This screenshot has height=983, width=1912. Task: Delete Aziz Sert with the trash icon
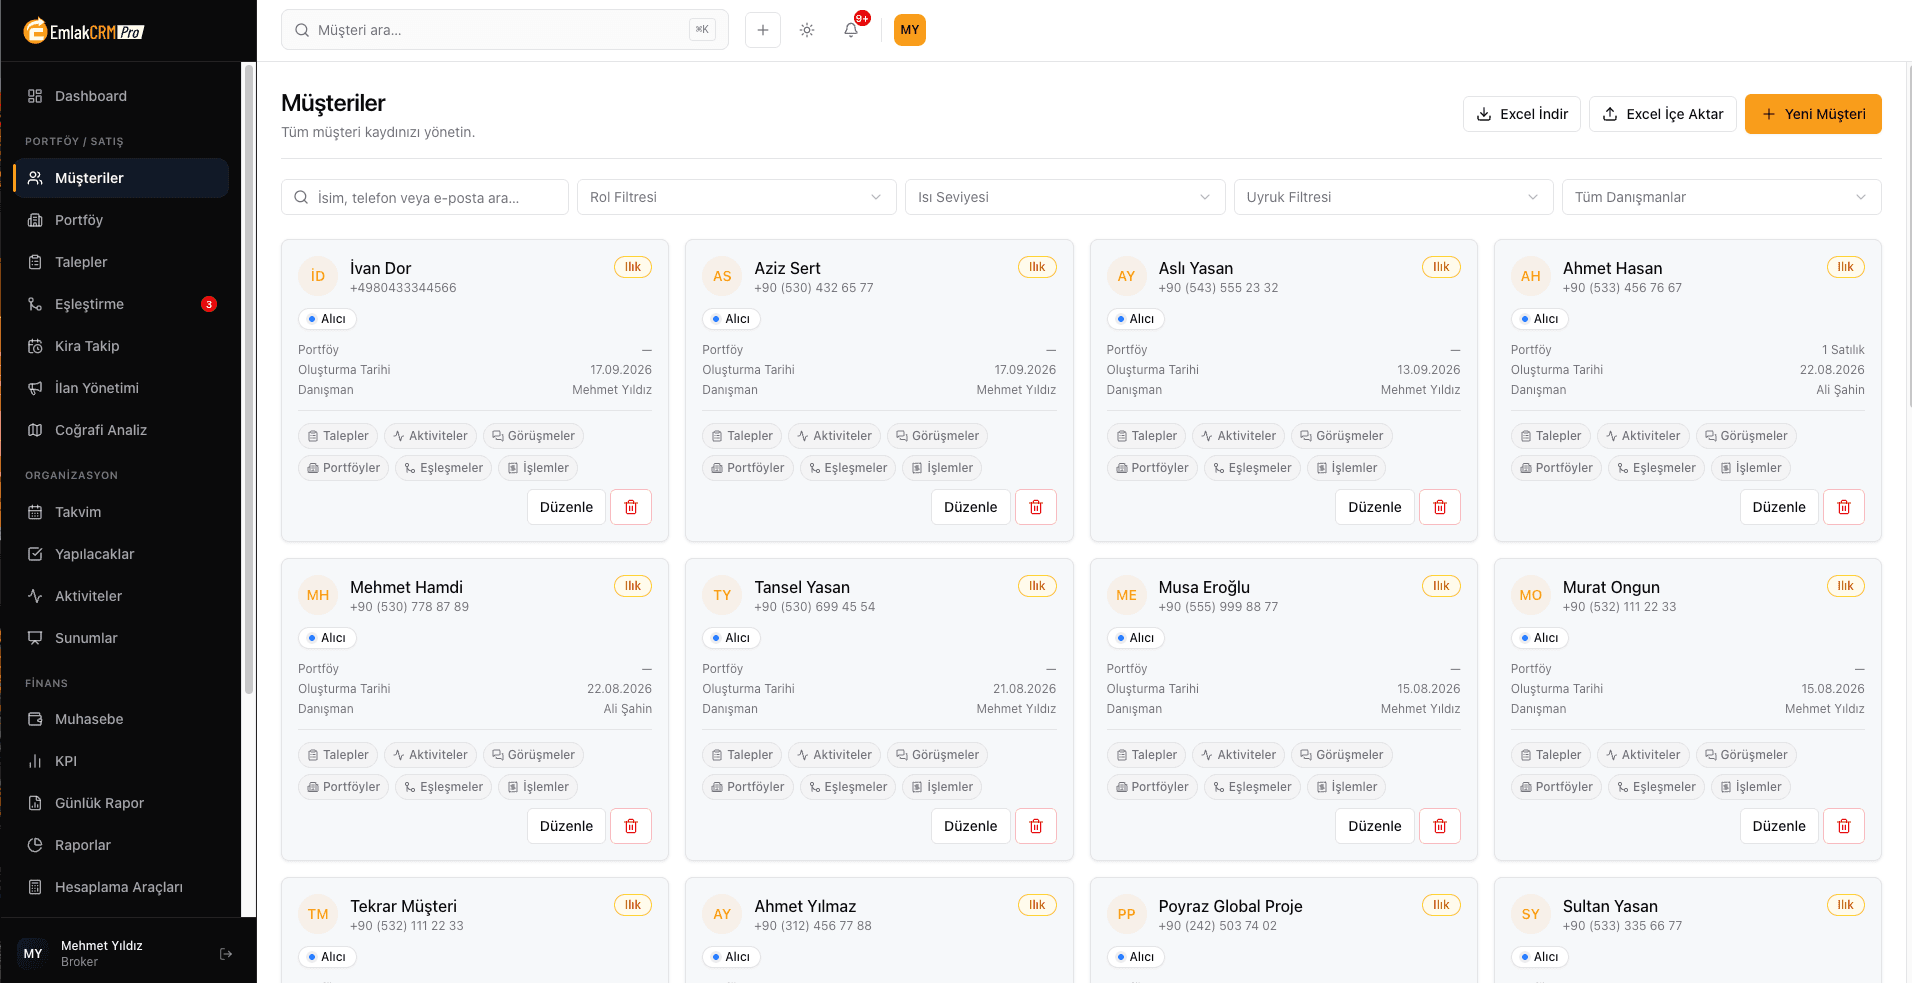tap(1036, 507)
